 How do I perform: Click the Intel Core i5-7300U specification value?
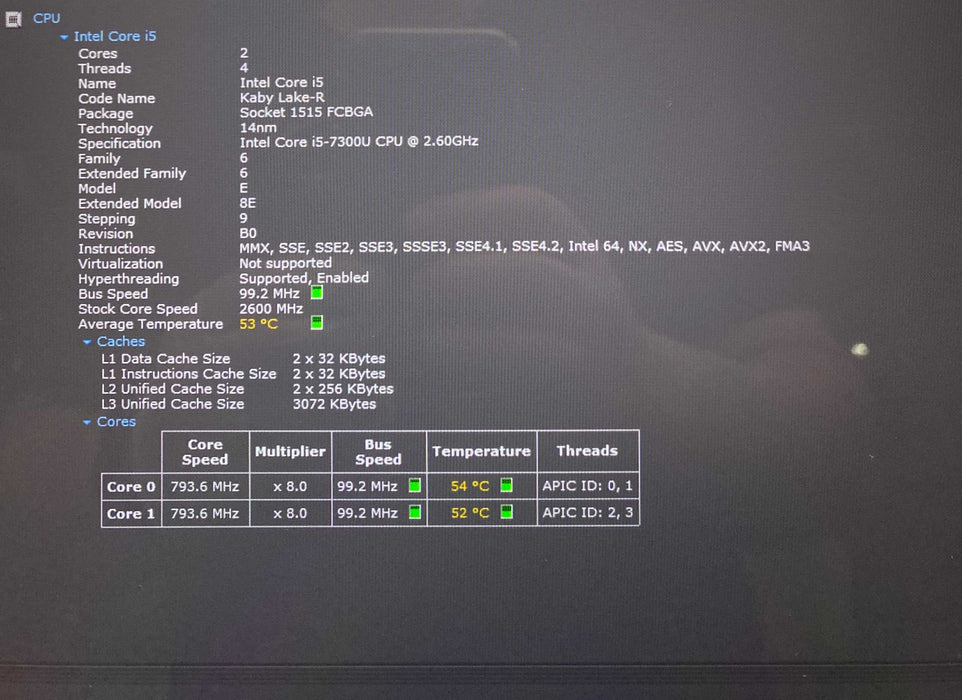pyautogui.click(x=359, y=142)
